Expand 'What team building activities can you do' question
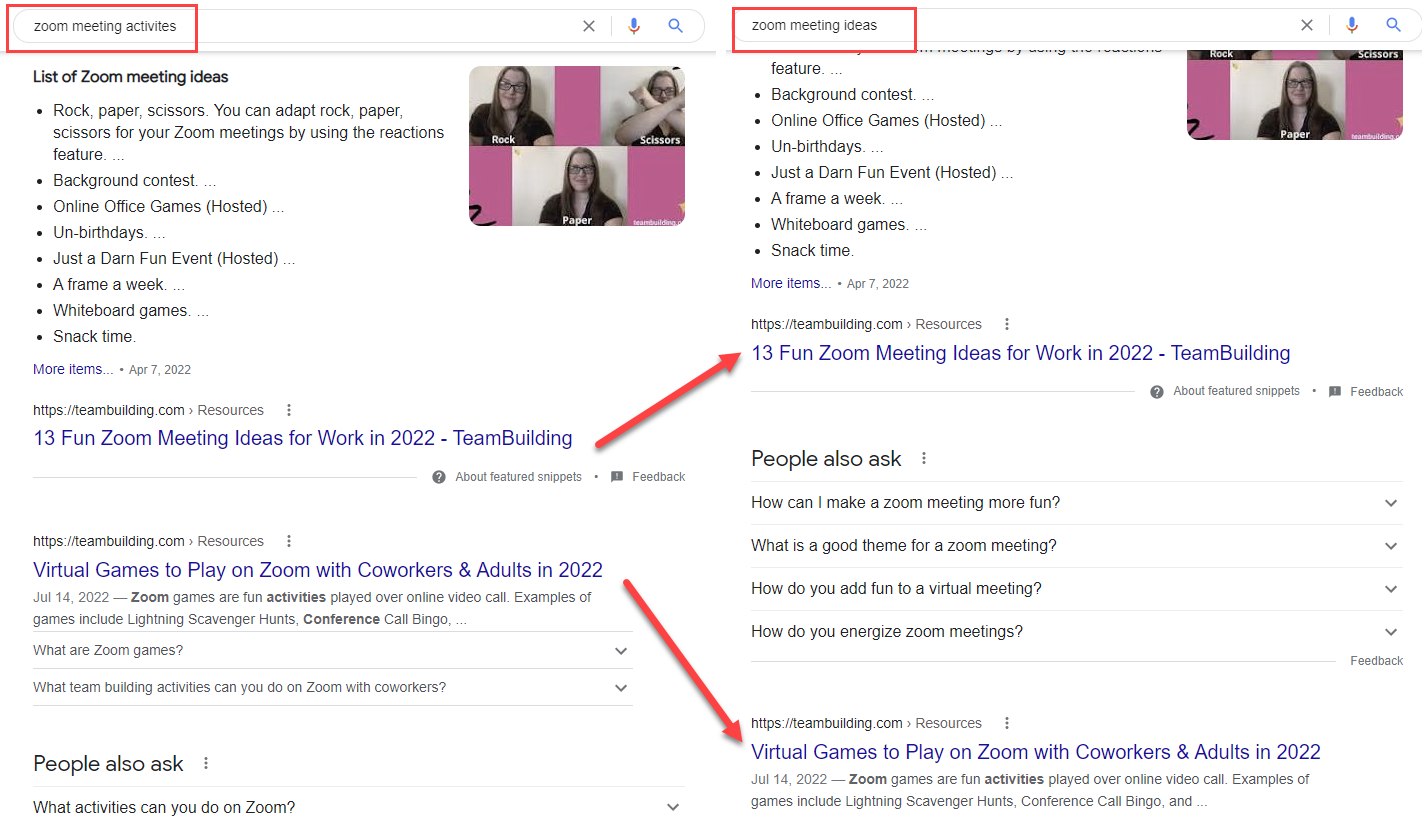The width and height of the screenshot is (1422, 827). [x=333, y=687]
